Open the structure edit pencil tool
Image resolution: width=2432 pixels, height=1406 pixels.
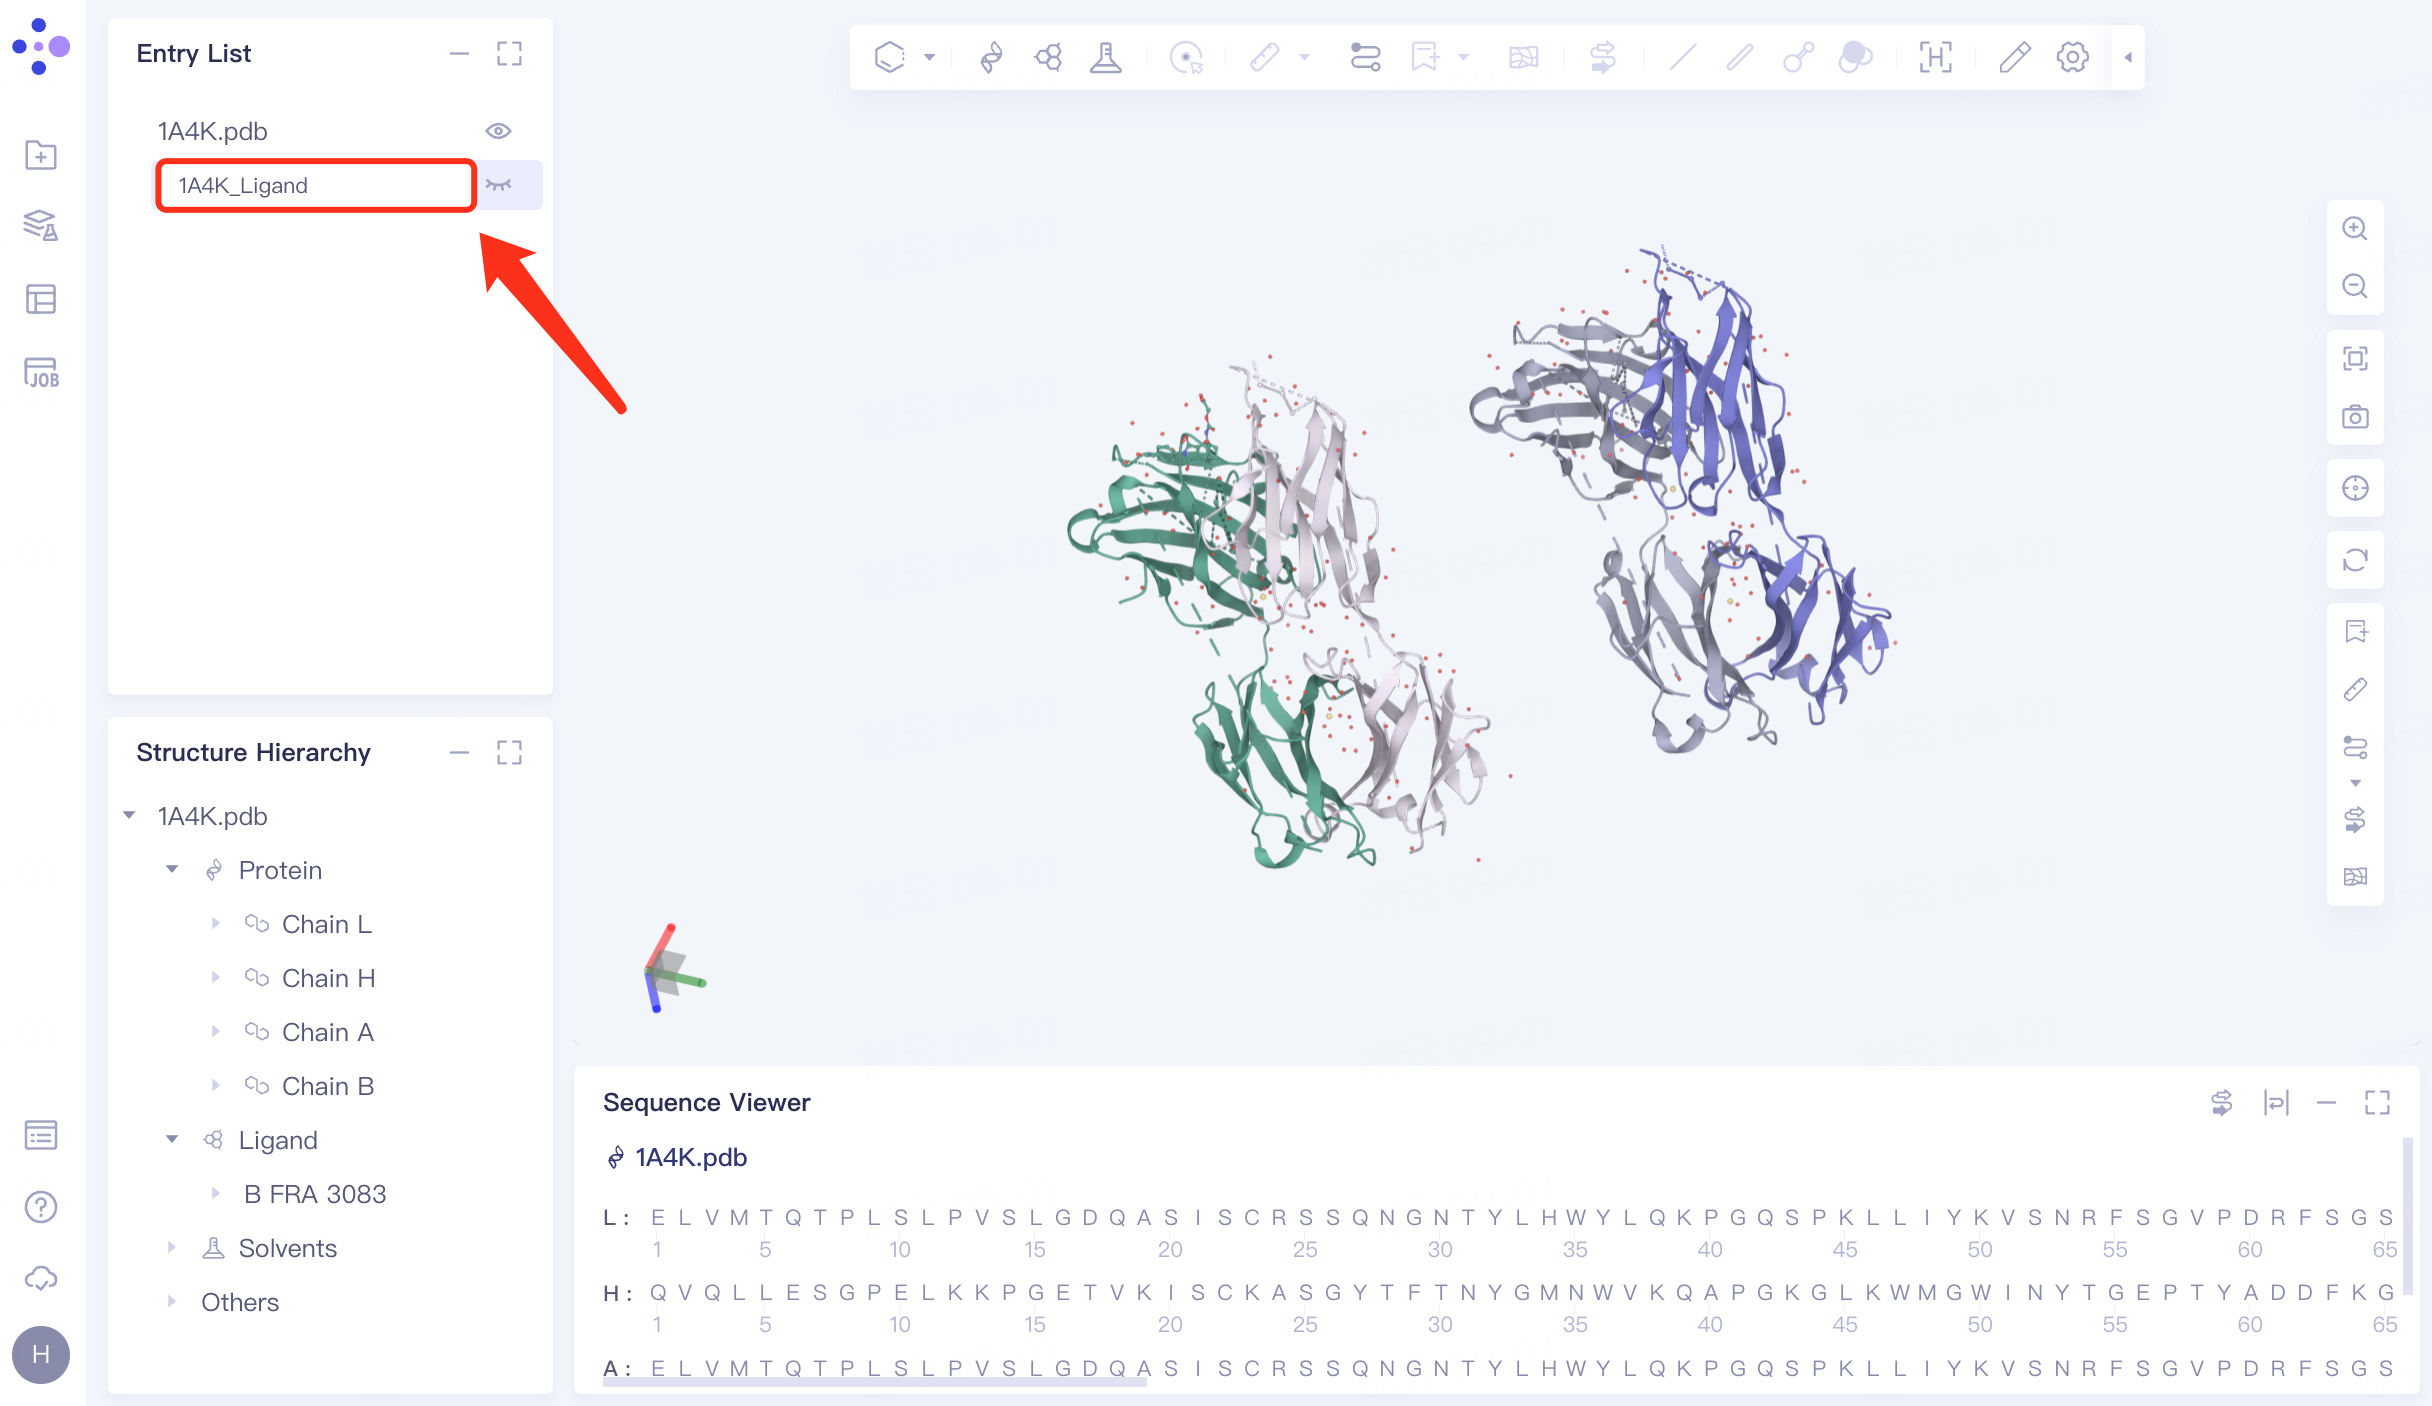[2014, 57]
